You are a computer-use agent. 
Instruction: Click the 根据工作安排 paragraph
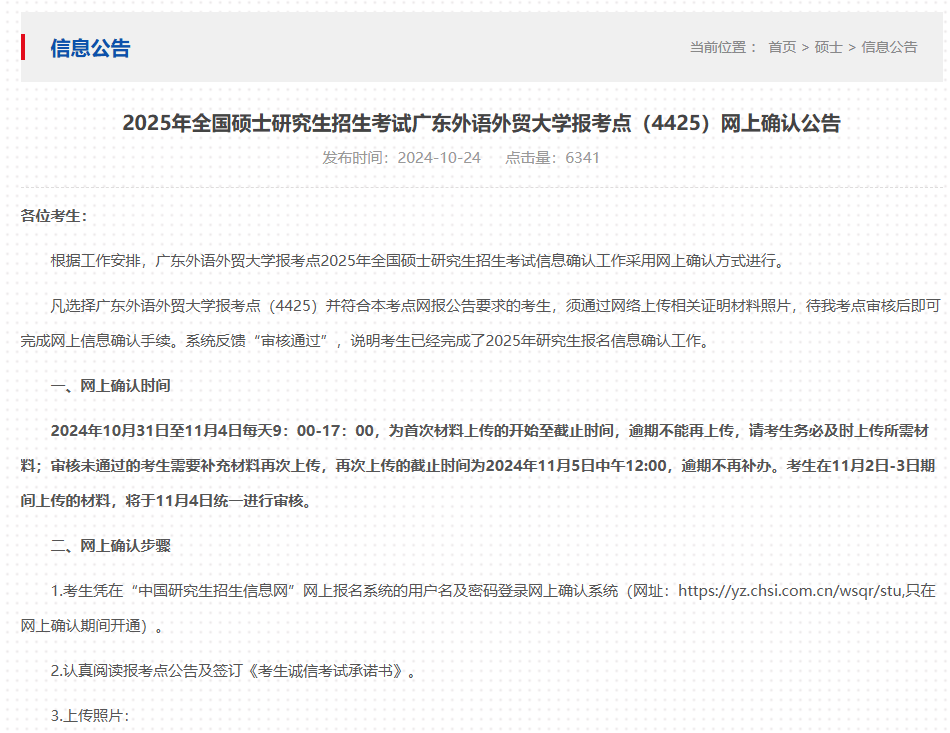pos(418,260)
